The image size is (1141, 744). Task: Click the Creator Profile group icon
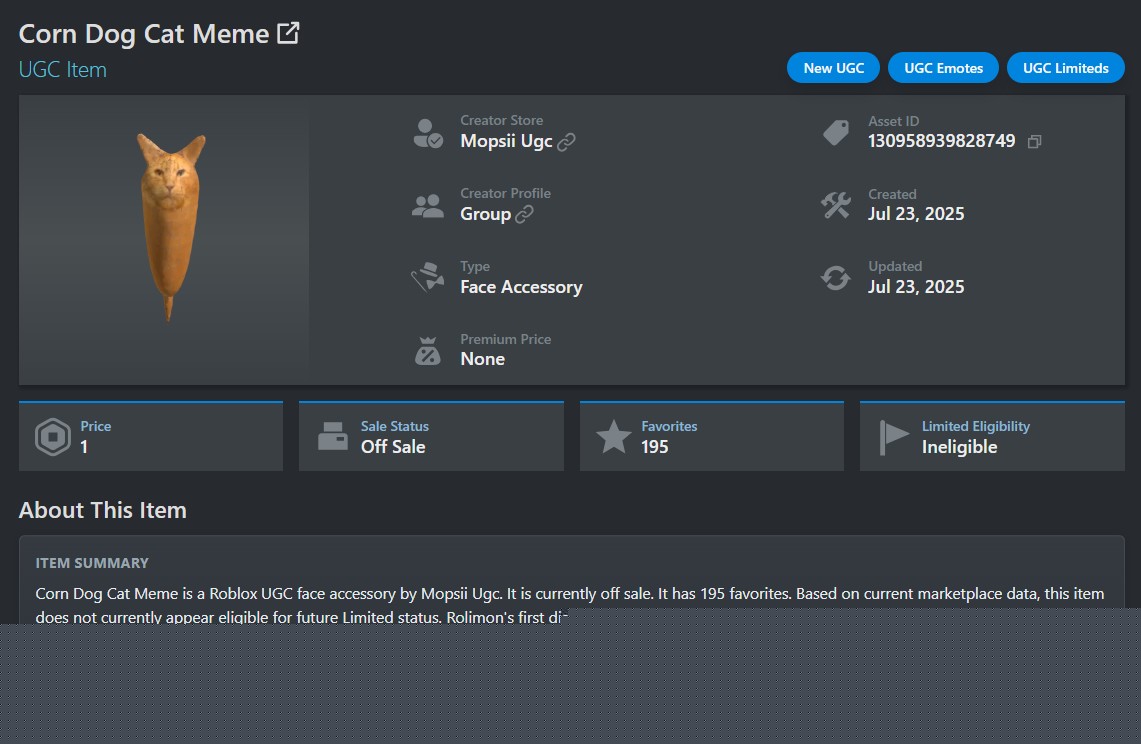click(x=428, y=206)
